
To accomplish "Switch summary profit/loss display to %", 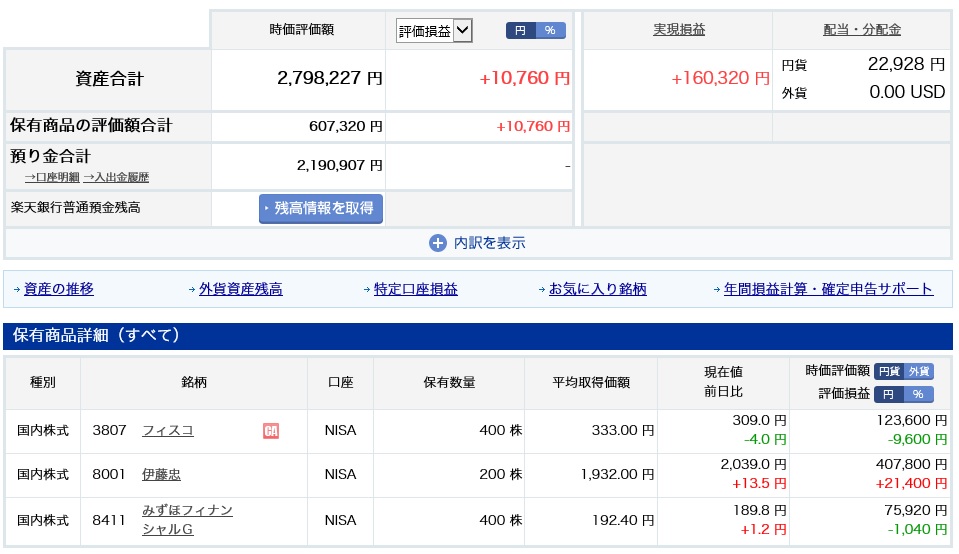I will click(x=550, y=31).
